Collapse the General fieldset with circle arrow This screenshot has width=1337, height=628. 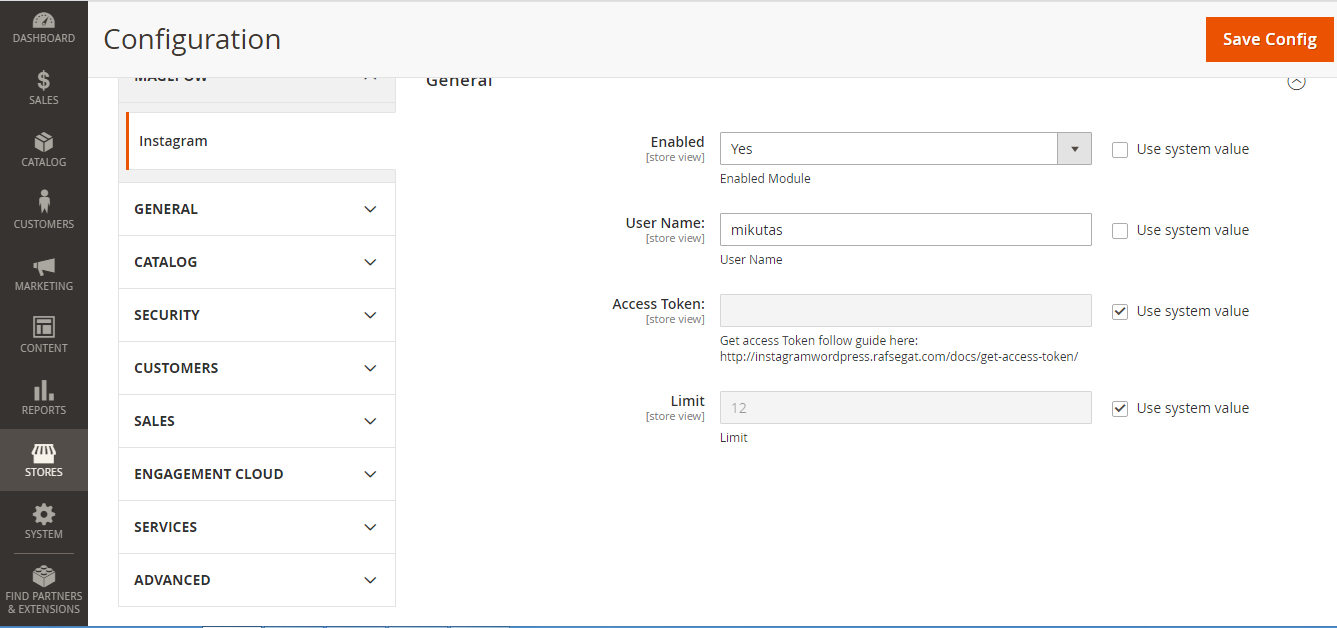pyautogui.click(x=1296, y=82)
